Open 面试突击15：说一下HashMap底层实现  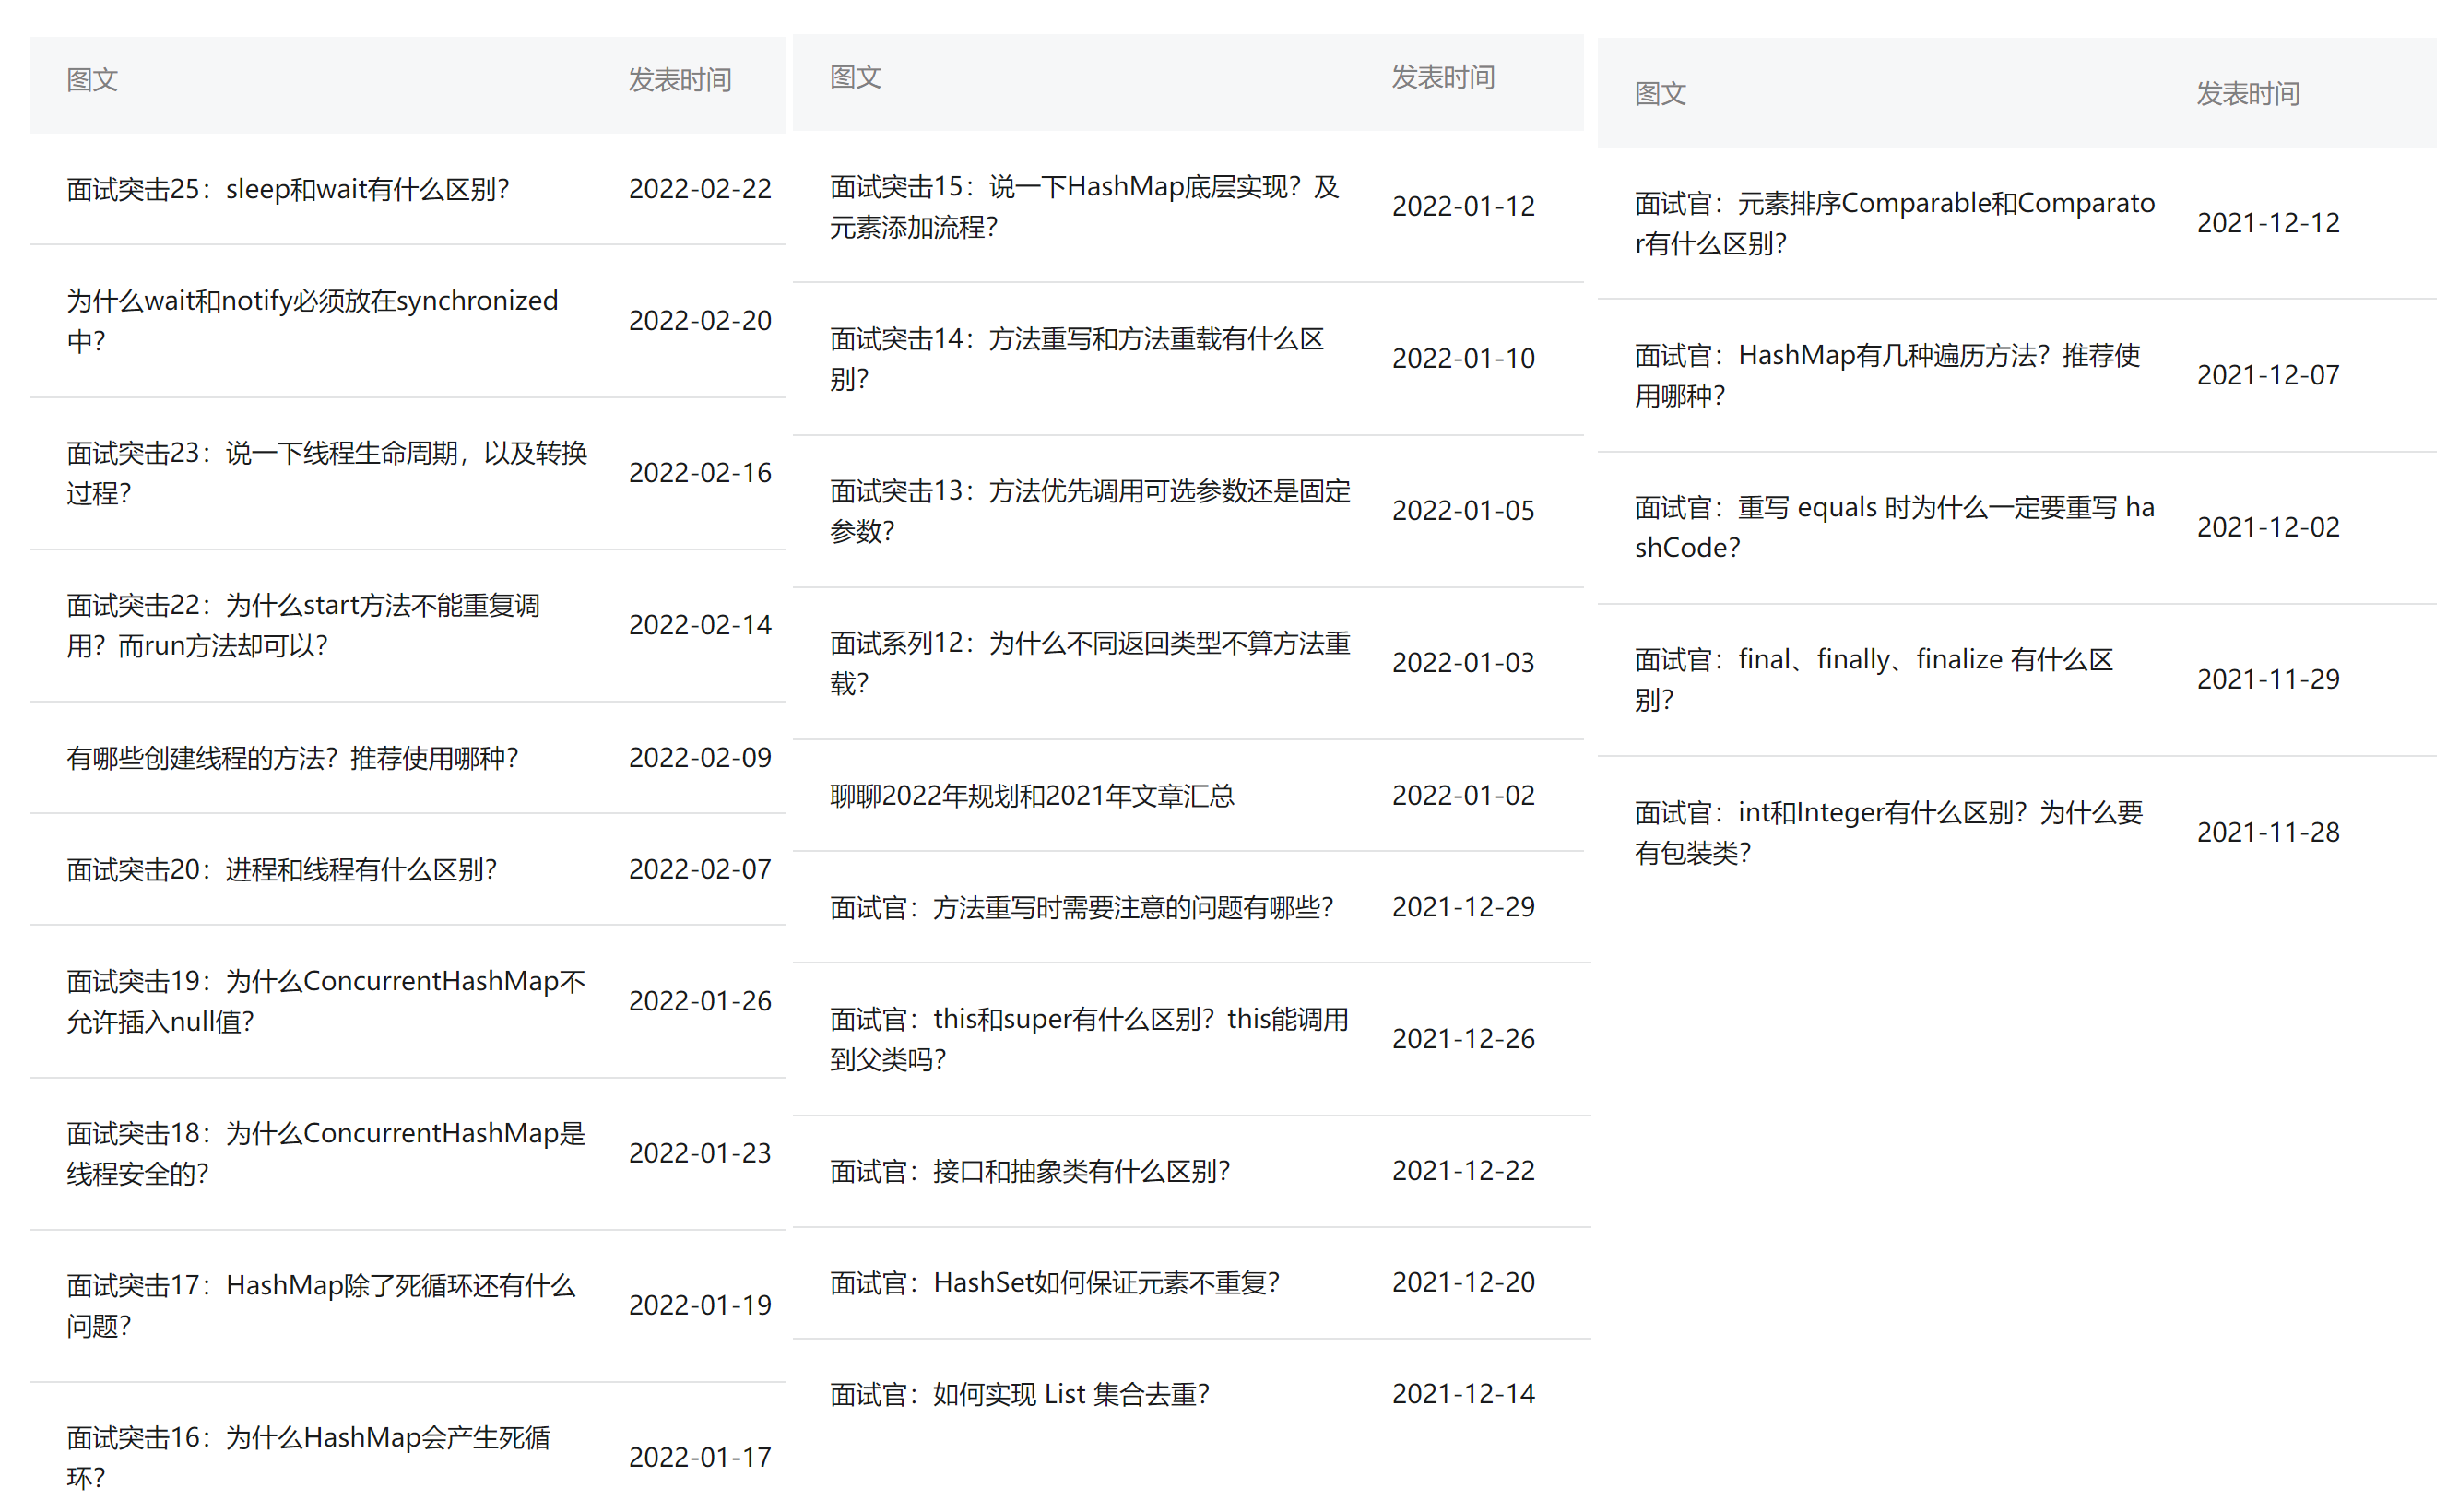1084,207
